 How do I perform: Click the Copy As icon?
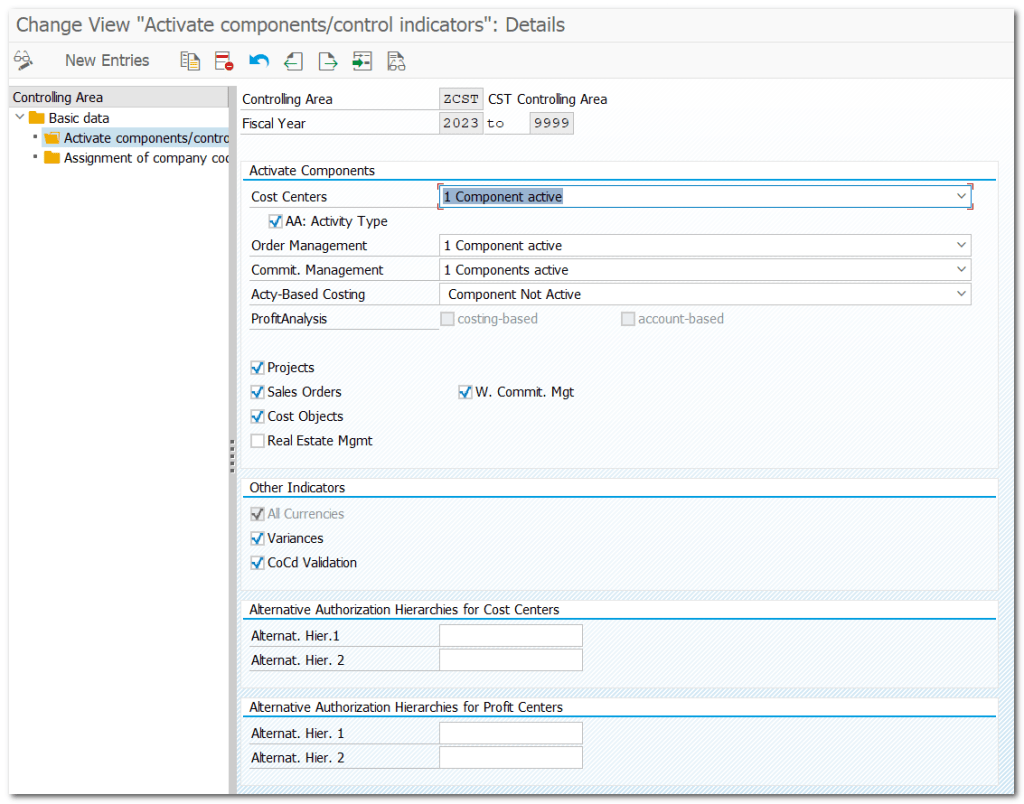[x=190, y=61]
